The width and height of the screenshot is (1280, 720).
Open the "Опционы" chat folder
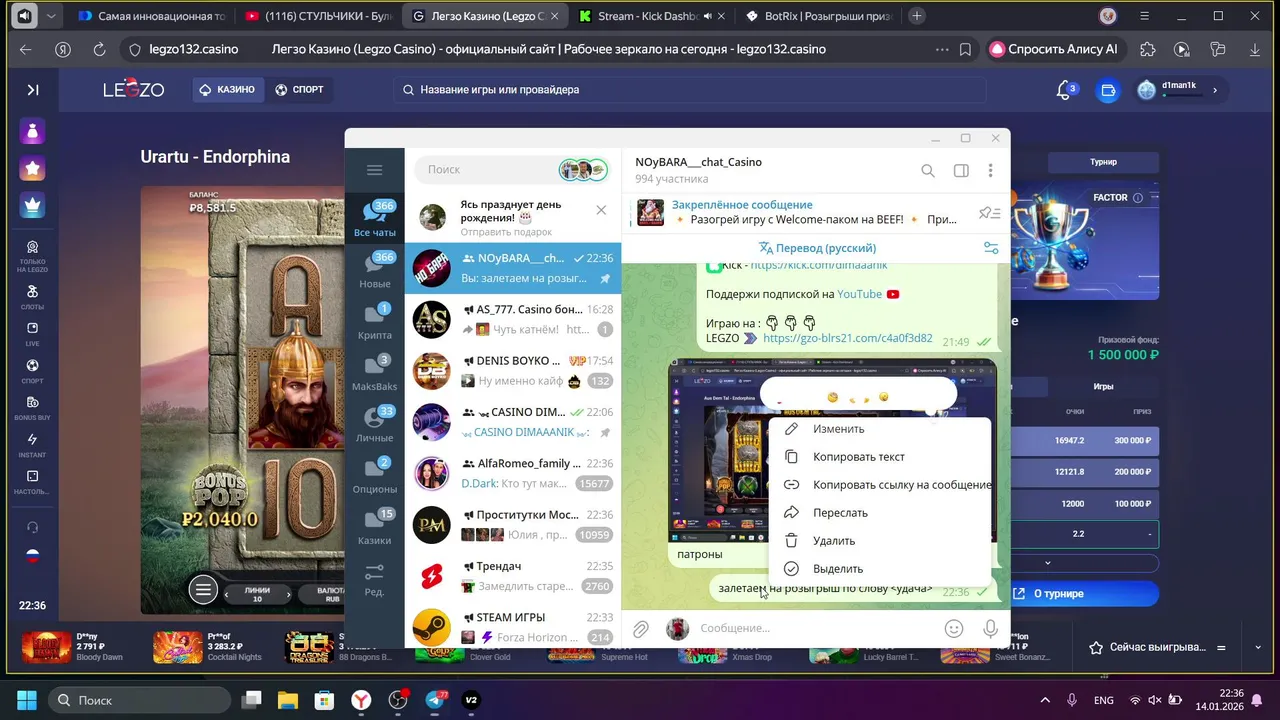(x=374, y=476)
